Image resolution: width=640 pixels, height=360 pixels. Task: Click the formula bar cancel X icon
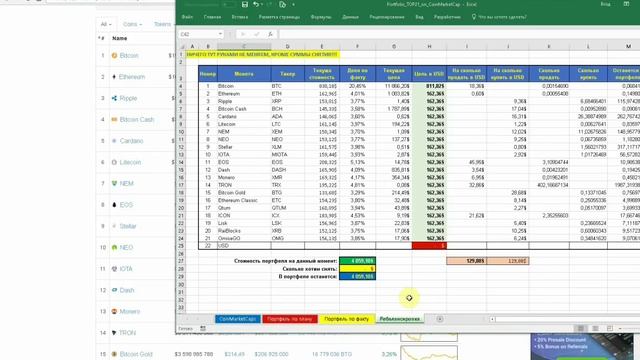243,34
